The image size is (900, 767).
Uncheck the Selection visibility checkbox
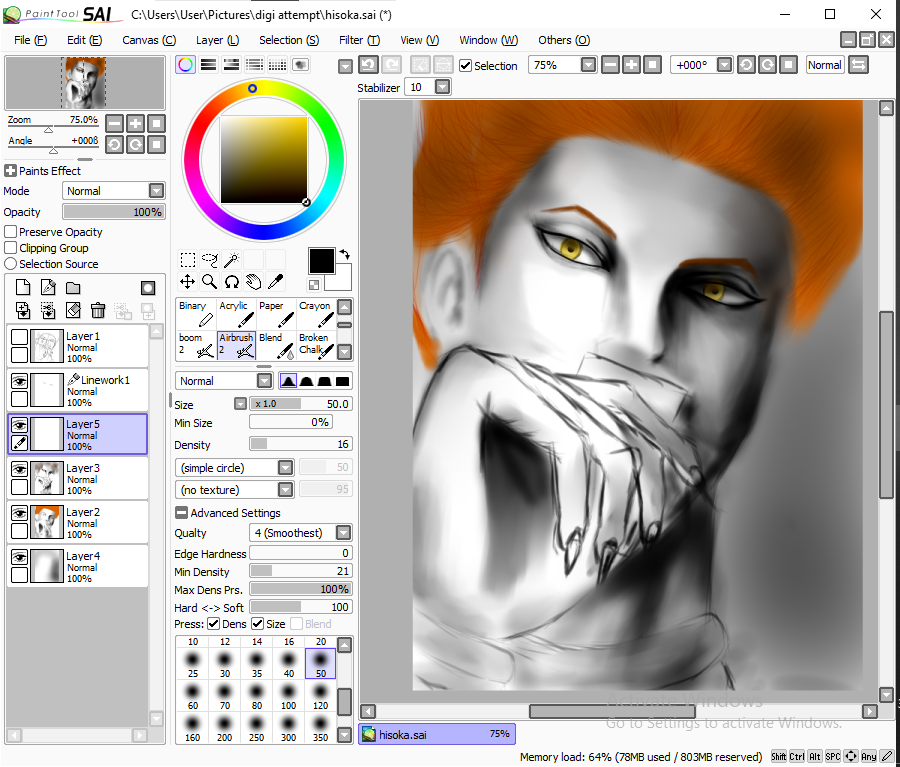[465, 66]
